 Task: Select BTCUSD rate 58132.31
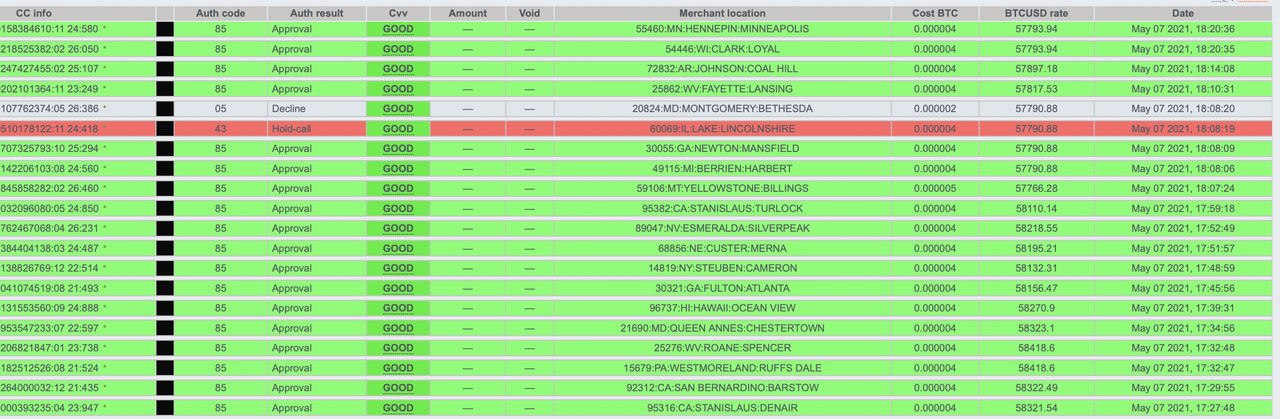tap(1036, 268)
